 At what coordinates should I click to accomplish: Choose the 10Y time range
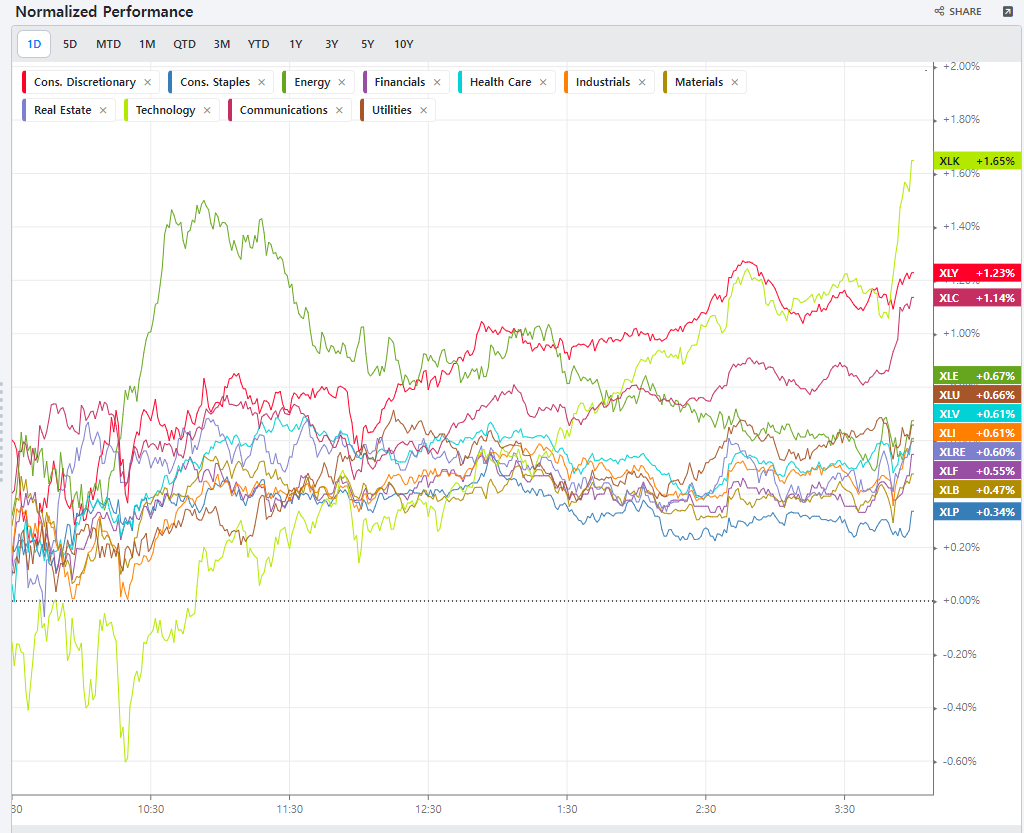[403, 44]
